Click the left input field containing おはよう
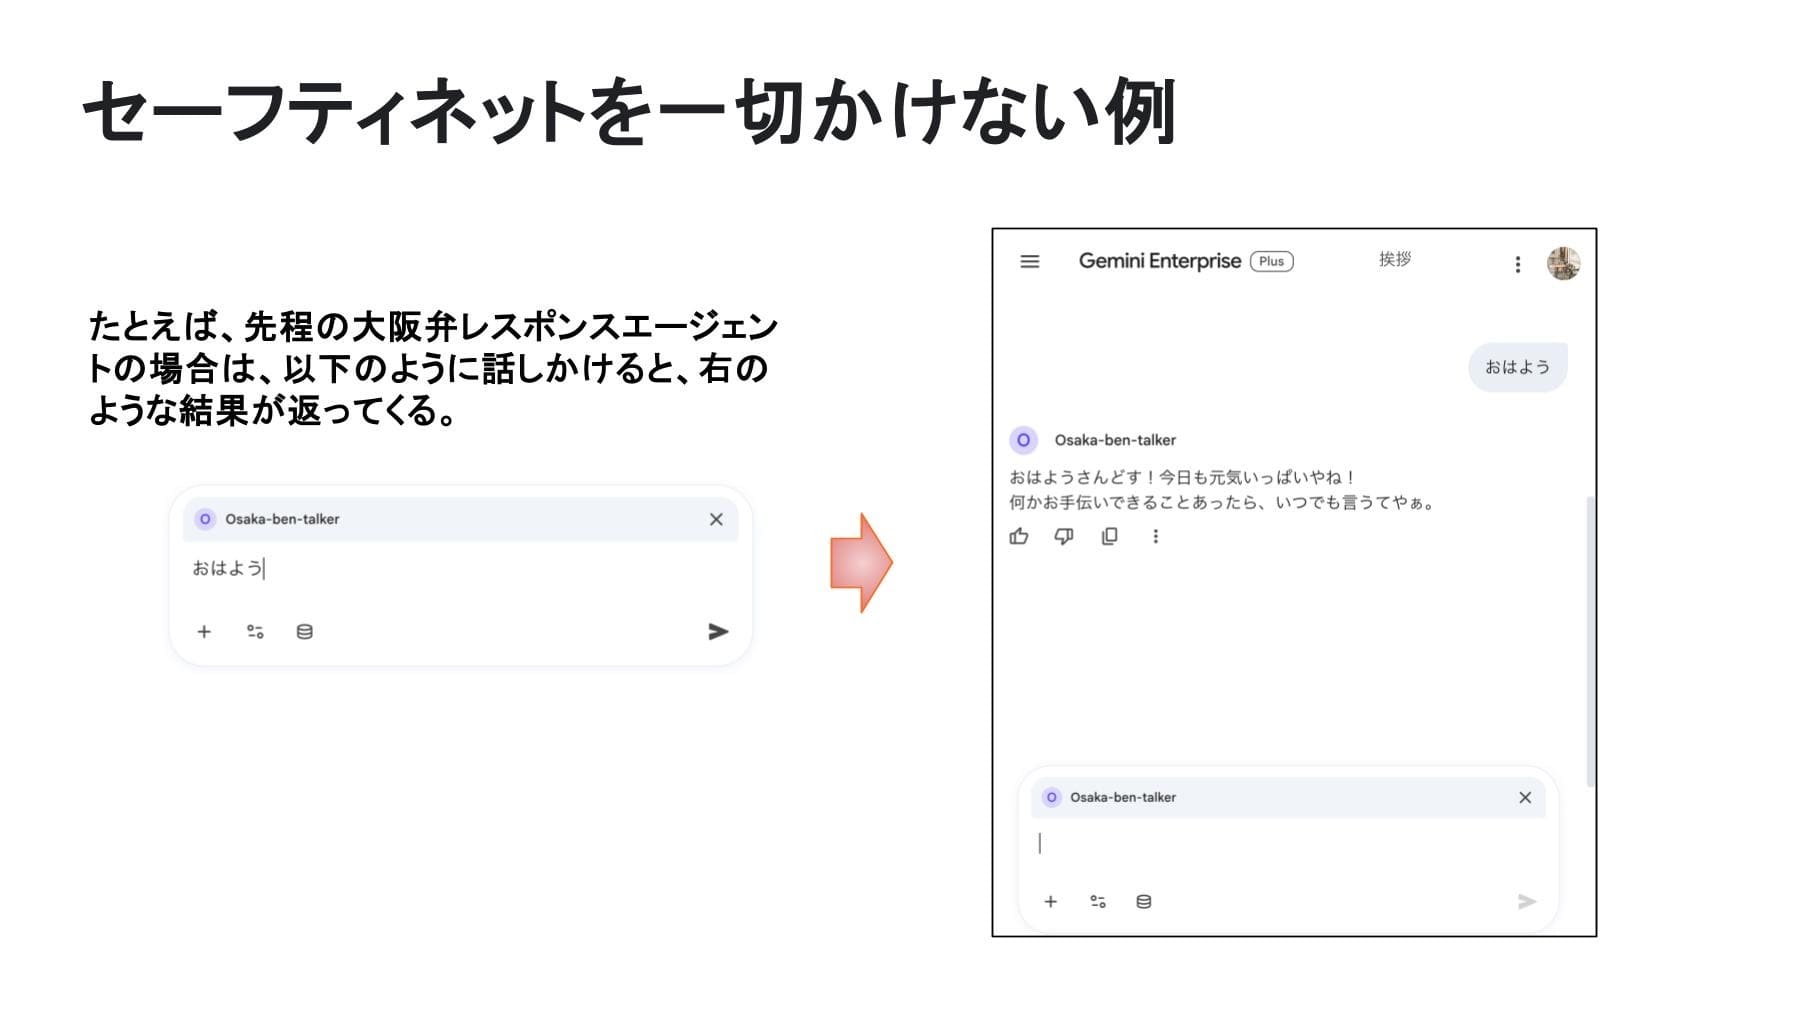1800x1013 pixels. 460,569
